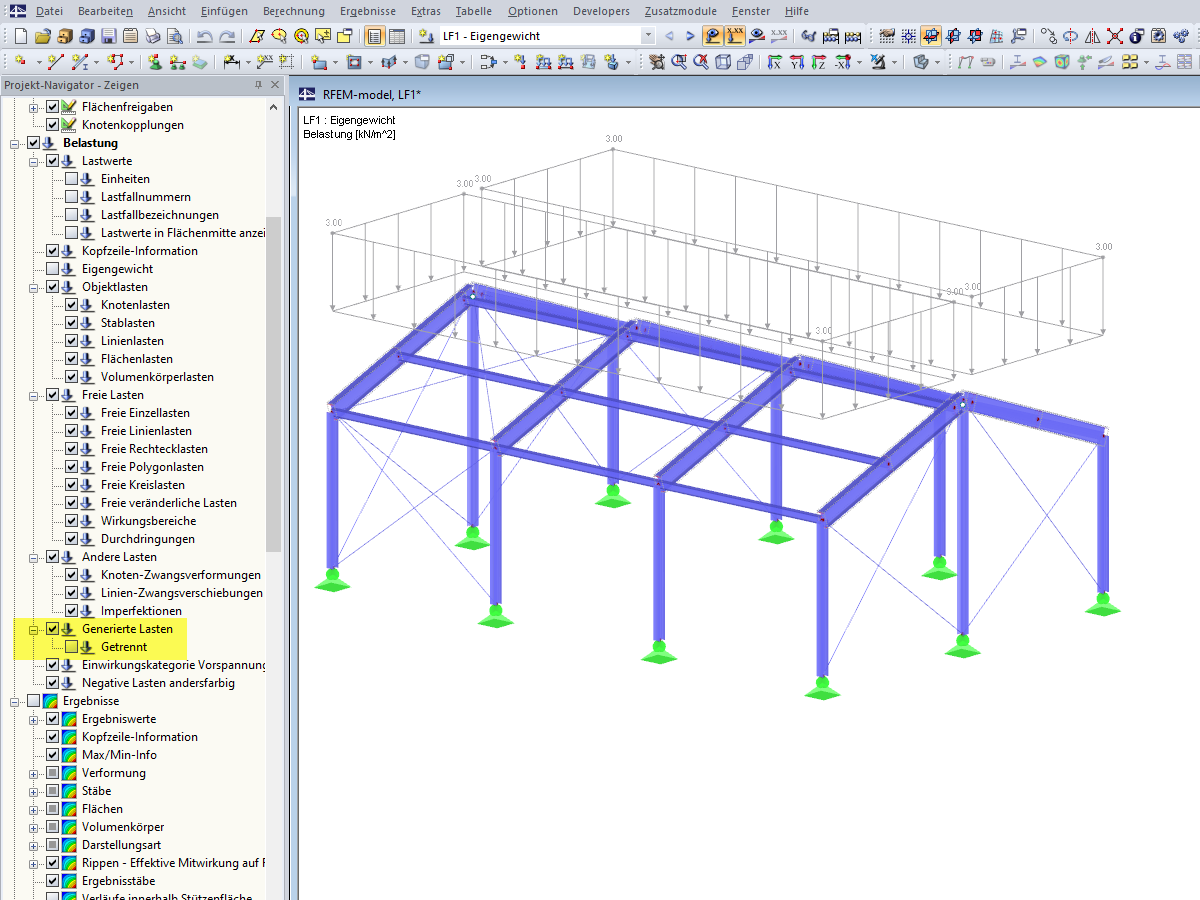
Task: Click the mirror tool icon
Action: pyautogui.click(x=1092, y=36)
